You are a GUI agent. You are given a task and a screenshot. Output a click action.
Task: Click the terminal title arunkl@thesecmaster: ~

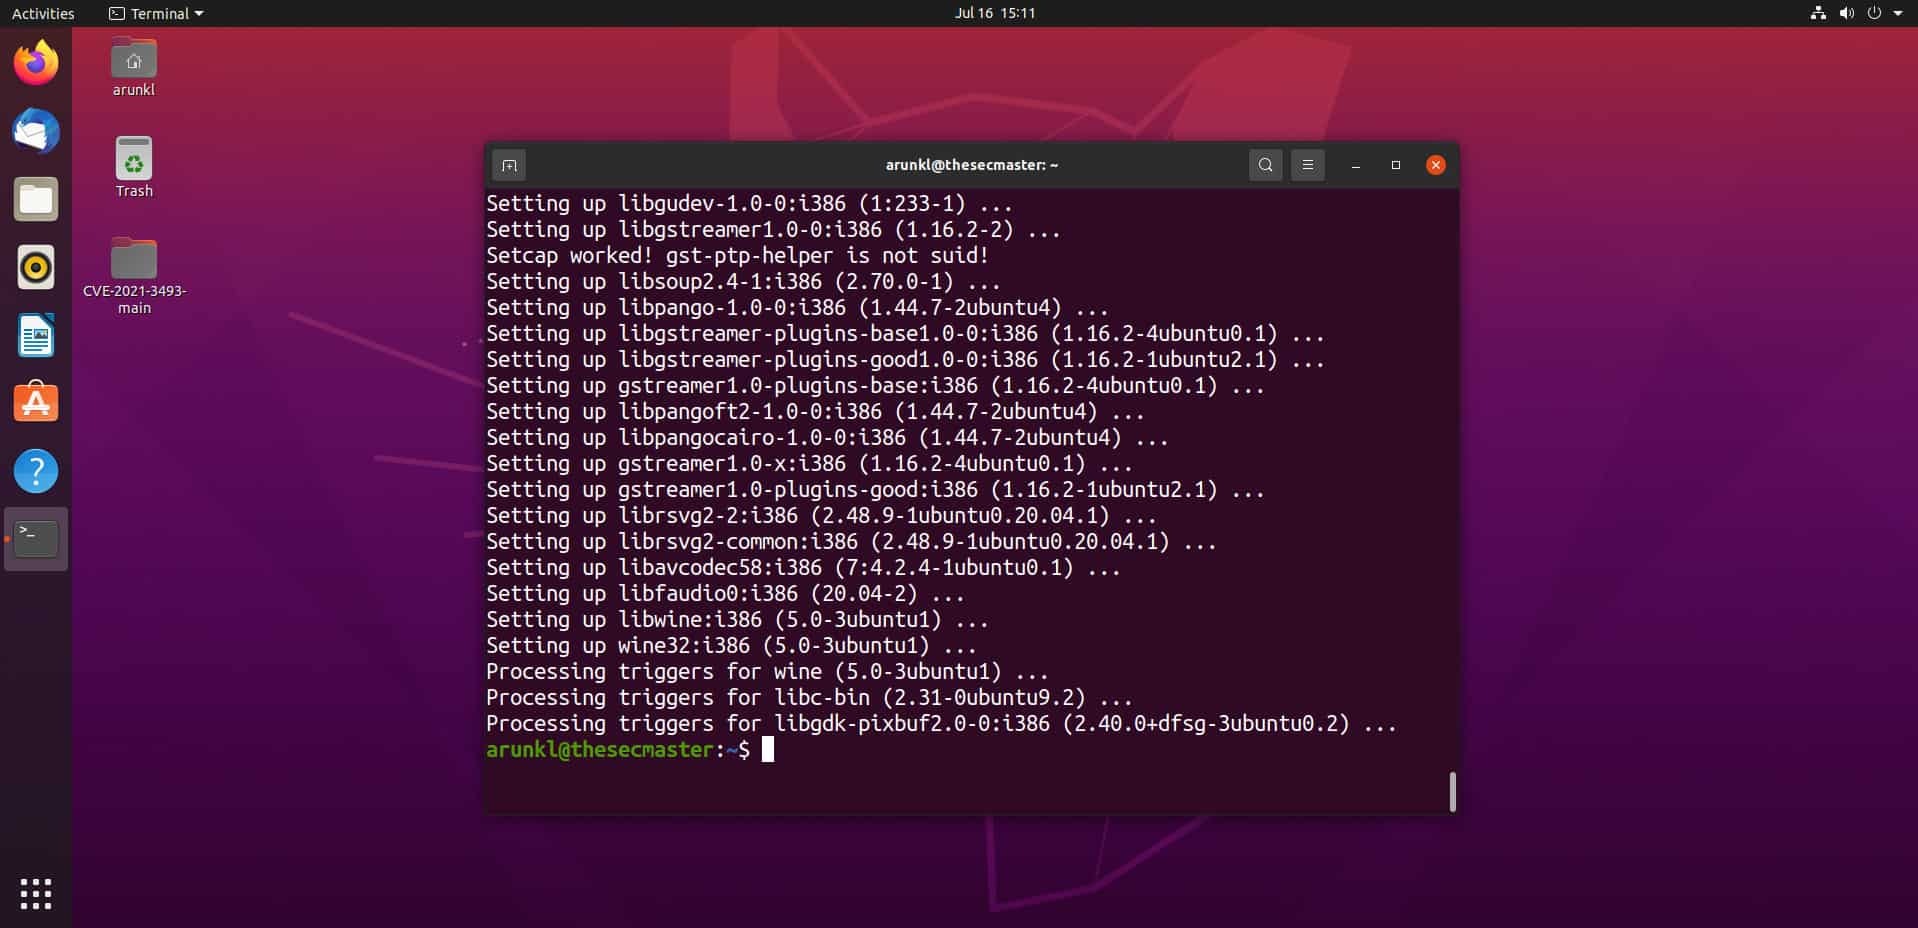pos(971,165)
